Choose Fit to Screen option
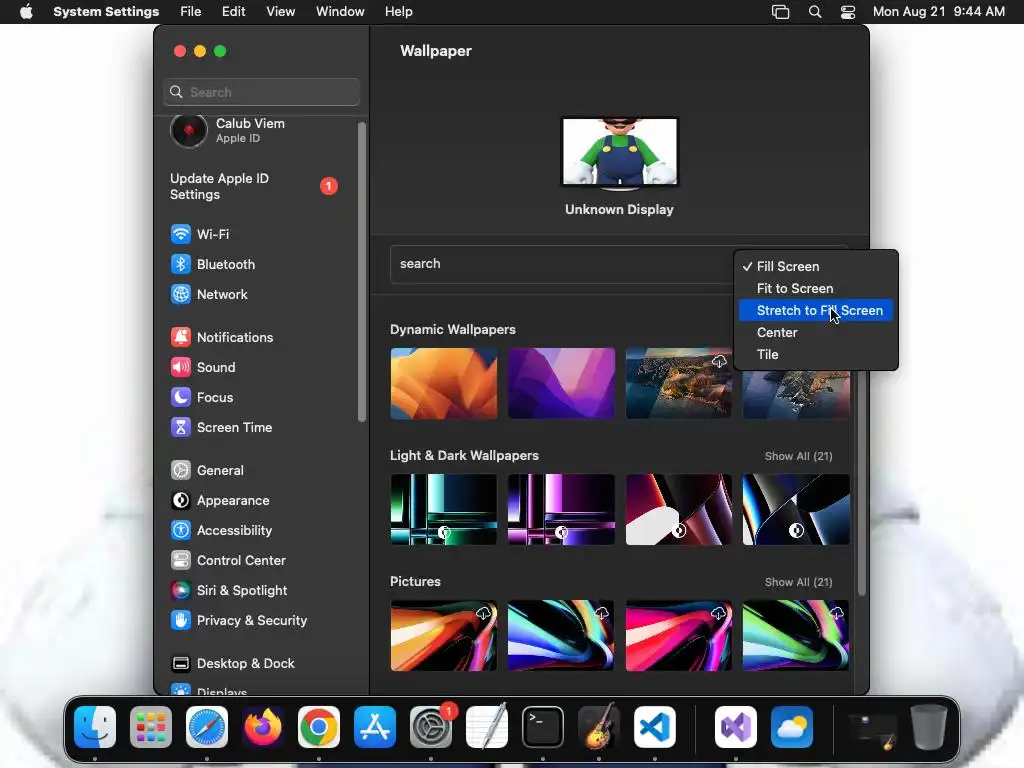The height and width of the screenshot is (768, 1024). [x=816, y=288]
